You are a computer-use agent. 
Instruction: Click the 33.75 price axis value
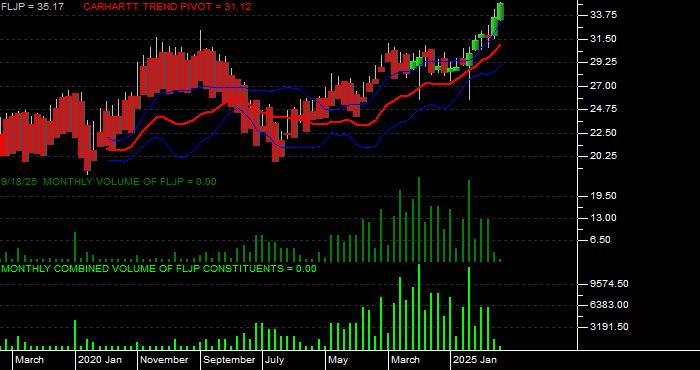pos(603,15)
